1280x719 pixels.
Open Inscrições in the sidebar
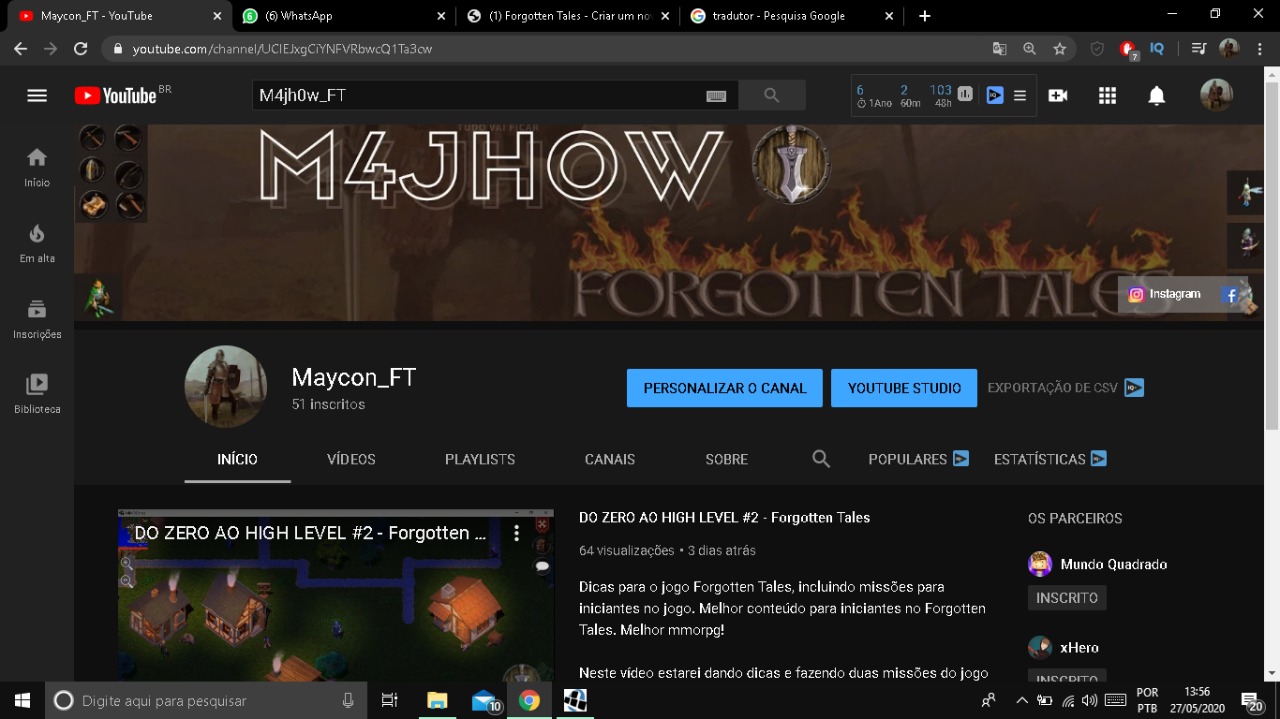(x=37, y=319)
